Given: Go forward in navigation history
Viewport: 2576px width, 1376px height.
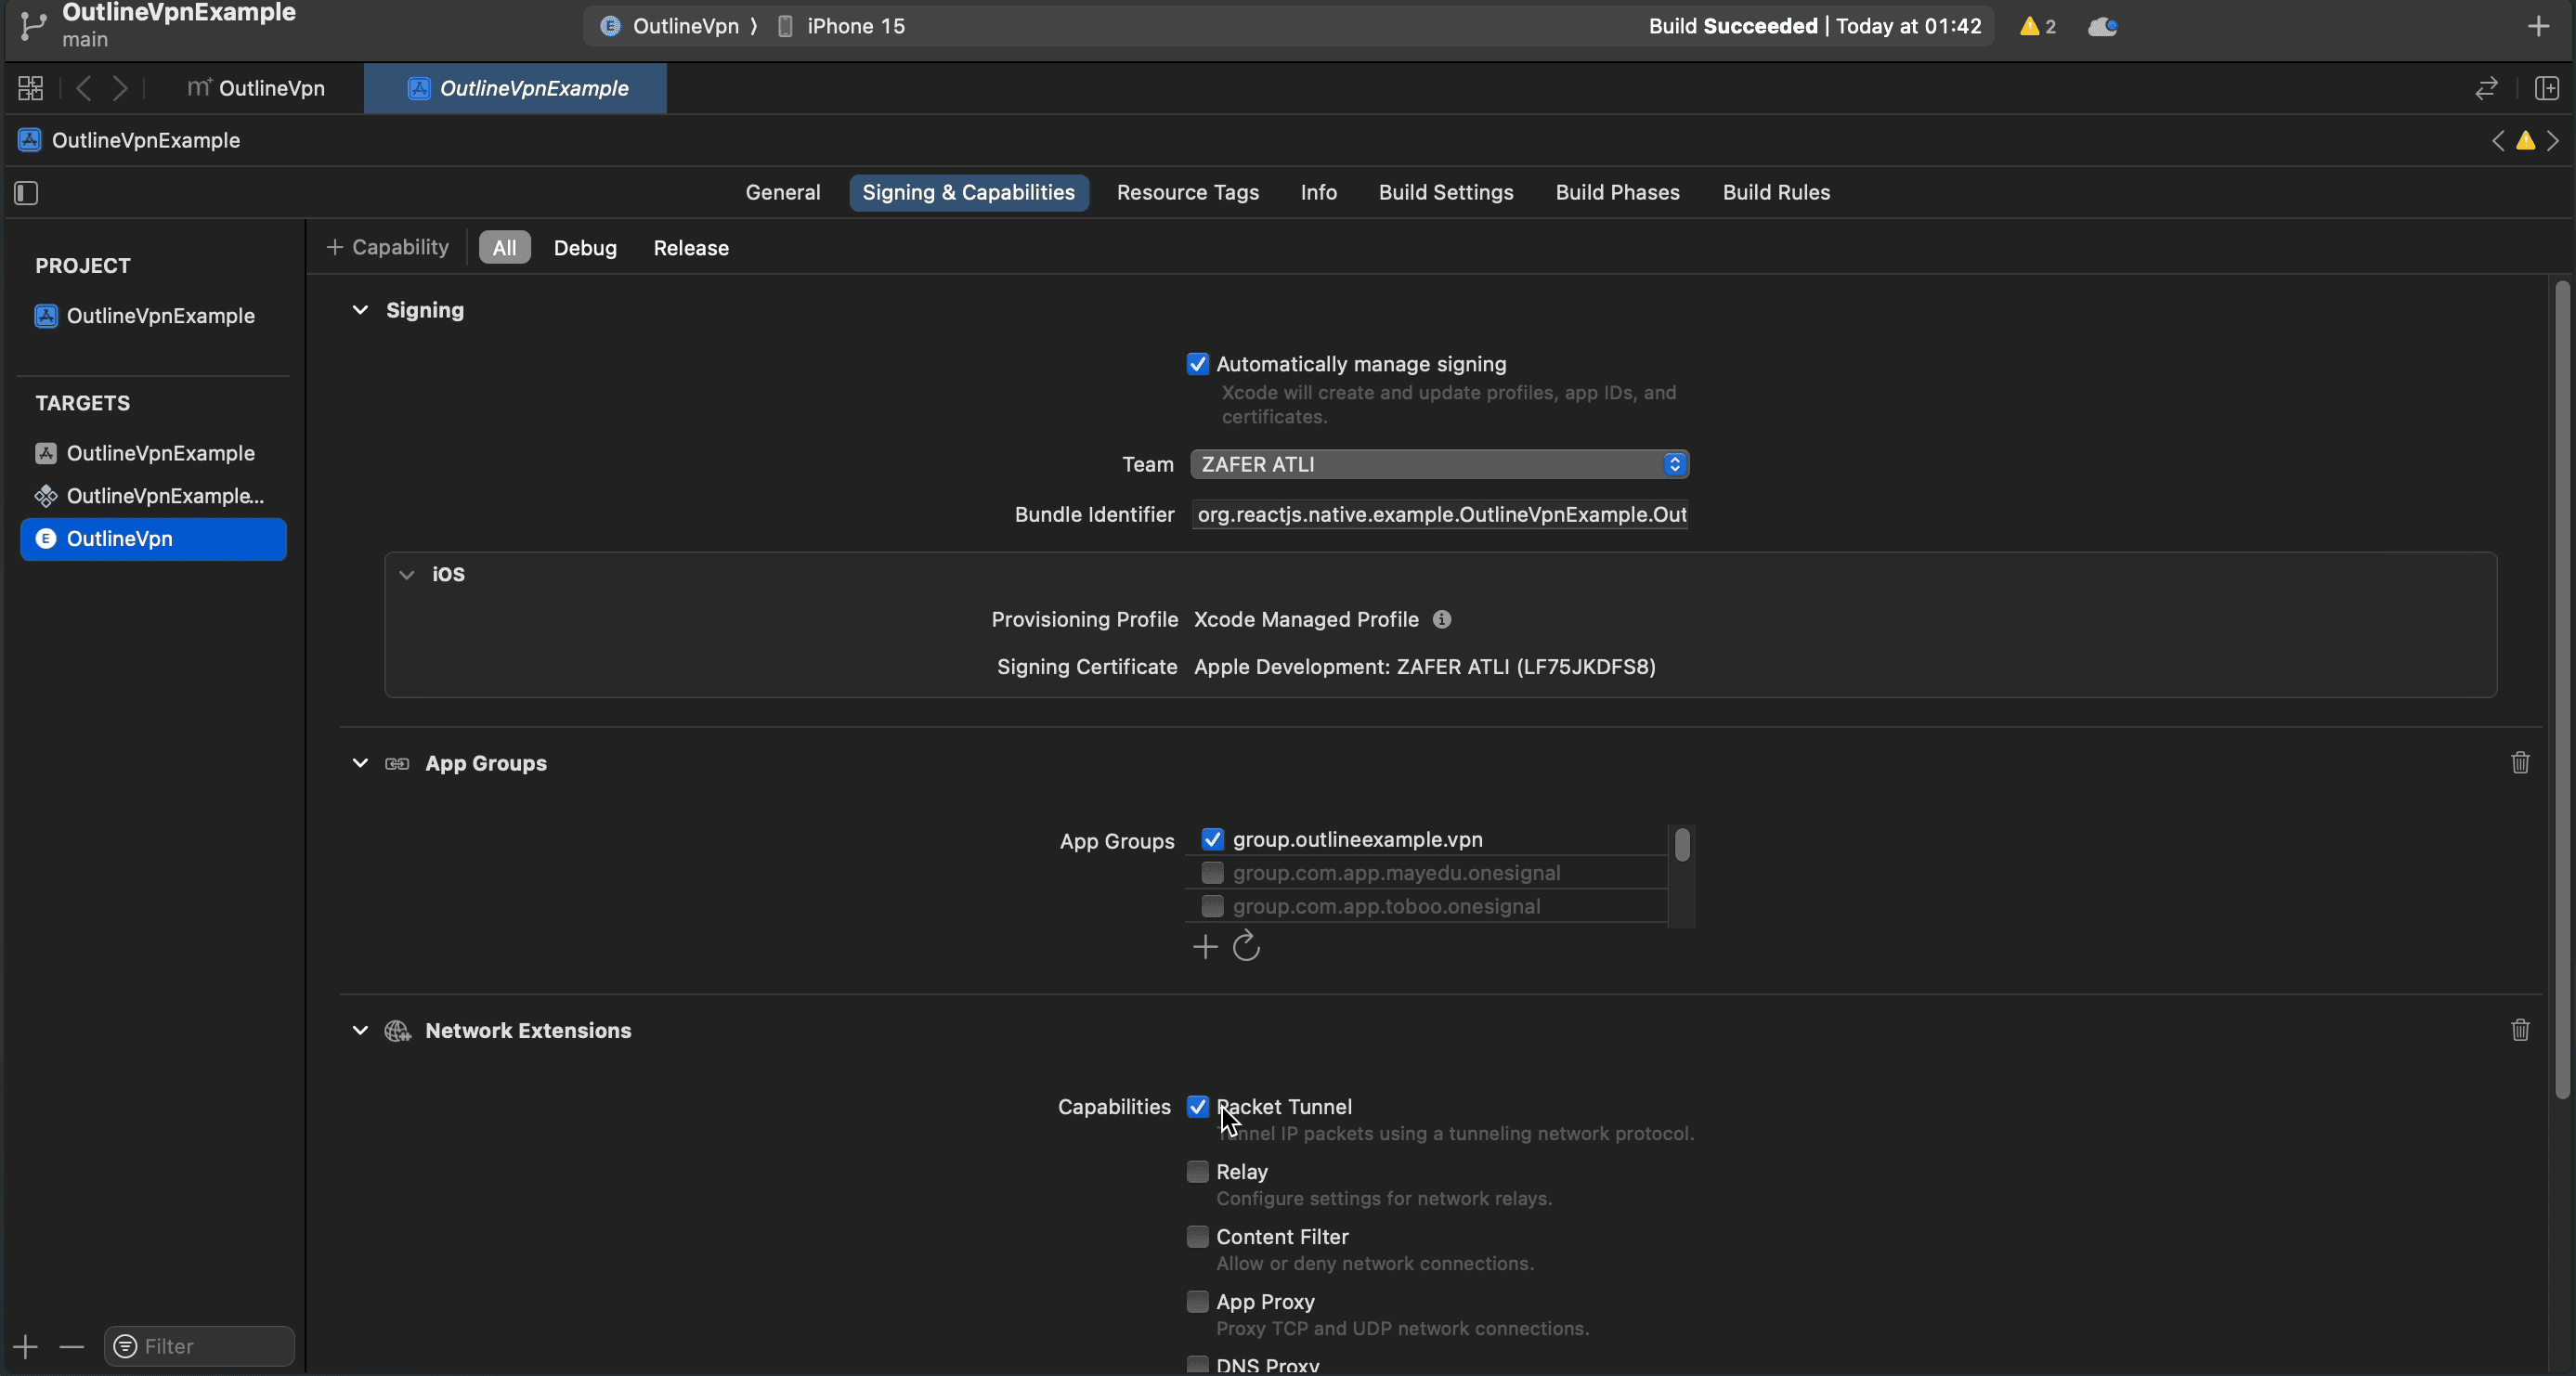Looking at the screenshot, I should [x=120, y=88].
